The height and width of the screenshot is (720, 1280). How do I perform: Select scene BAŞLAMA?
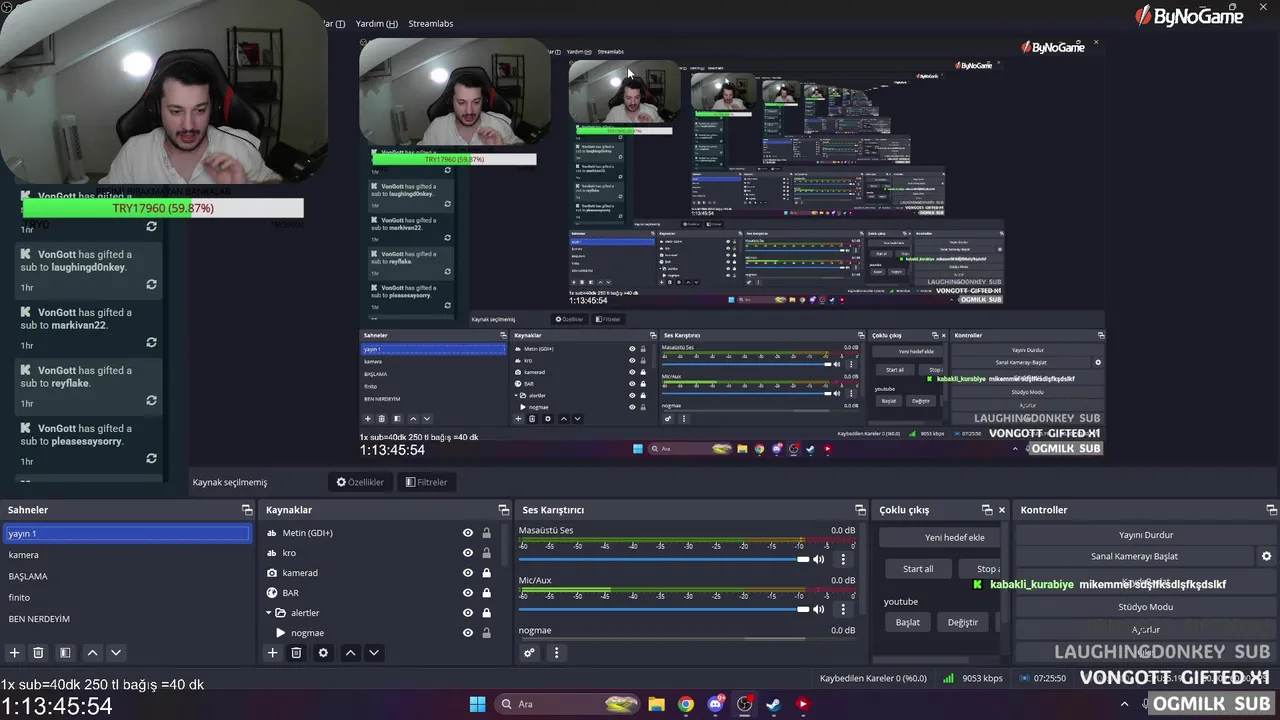pos(127,576)
